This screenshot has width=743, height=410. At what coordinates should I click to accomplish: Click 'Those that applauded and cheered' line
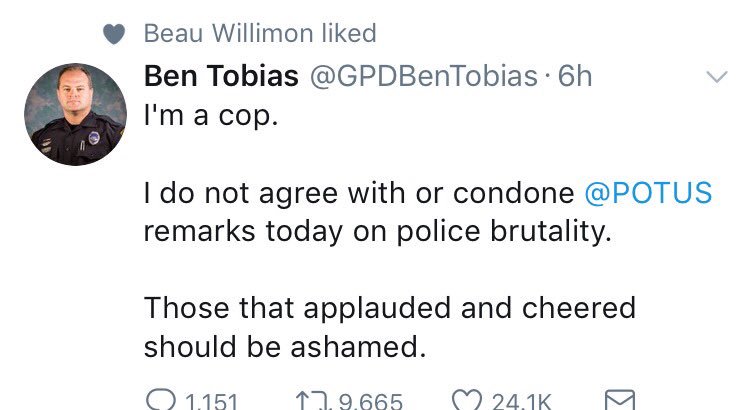[390, 308]
